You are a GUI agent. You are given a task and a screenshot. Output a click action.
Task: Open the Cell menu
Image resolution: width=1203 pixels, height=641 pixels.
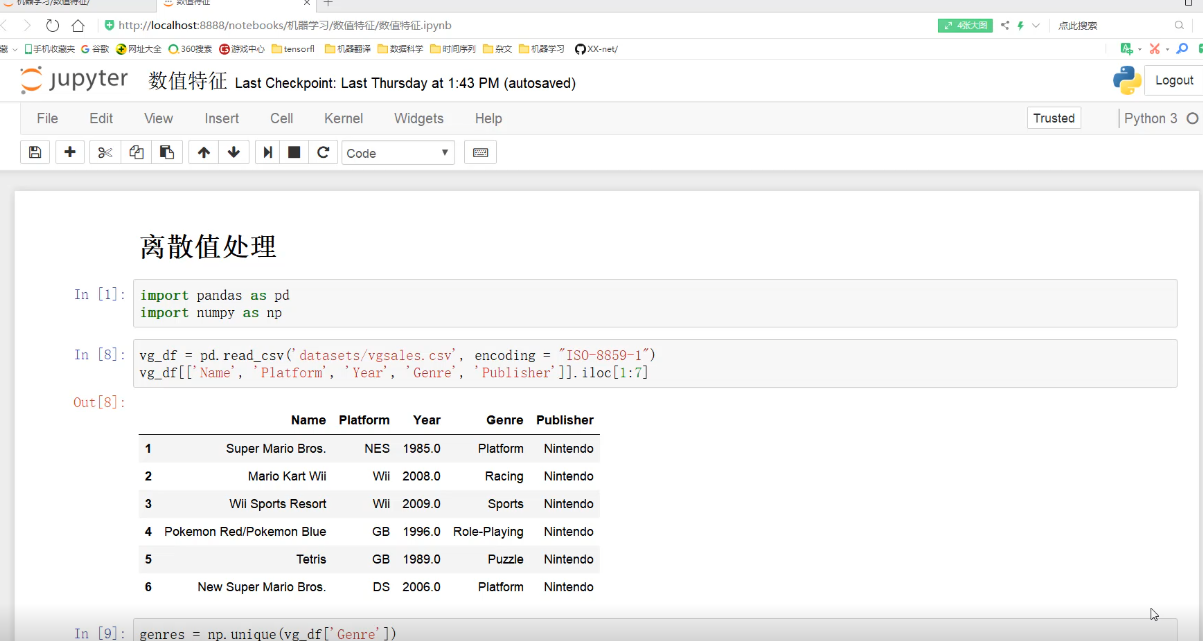tap(281, 118)
